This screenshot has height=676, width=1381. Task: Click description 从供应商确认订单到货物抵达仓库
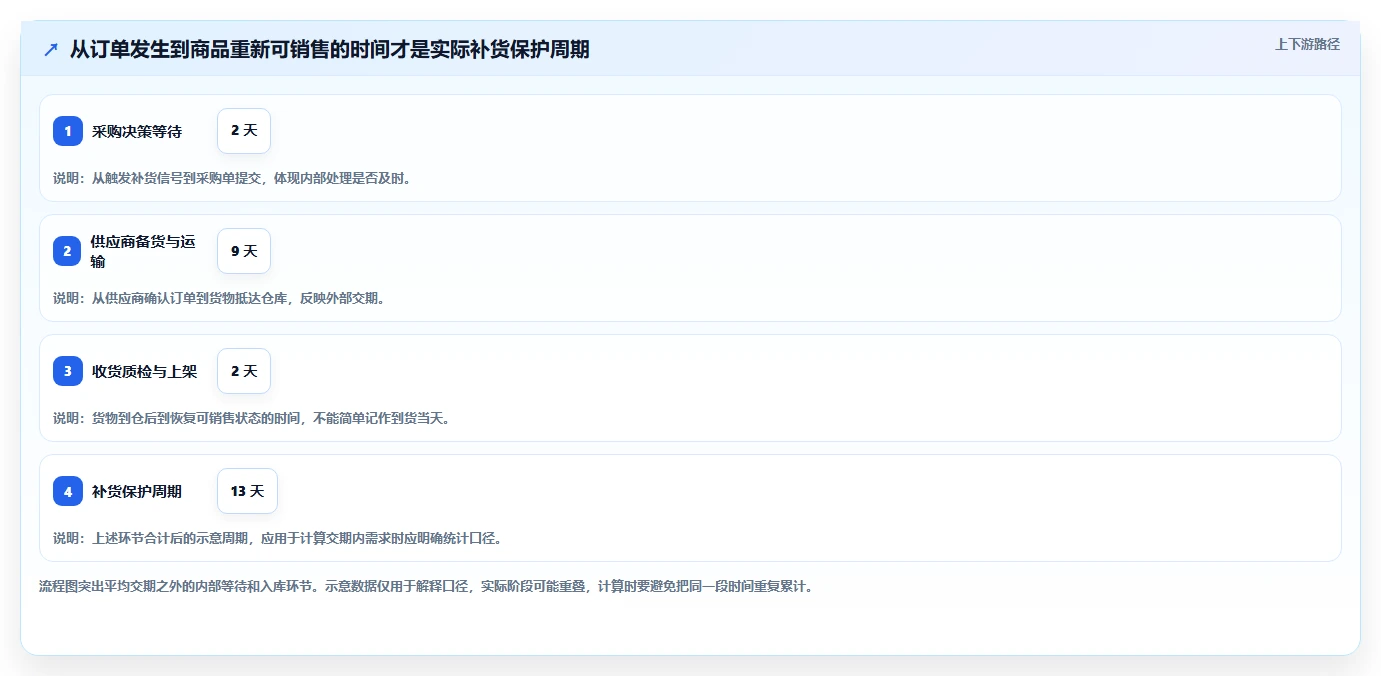219,298
